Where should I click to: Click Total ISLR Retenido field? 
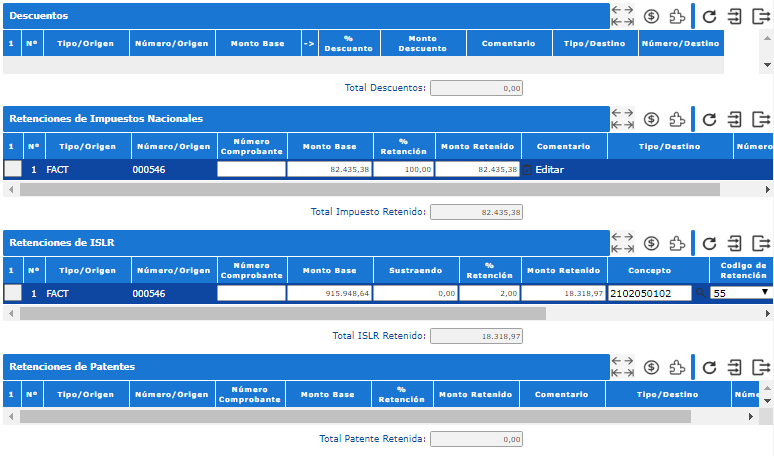[x=476, y=336]
